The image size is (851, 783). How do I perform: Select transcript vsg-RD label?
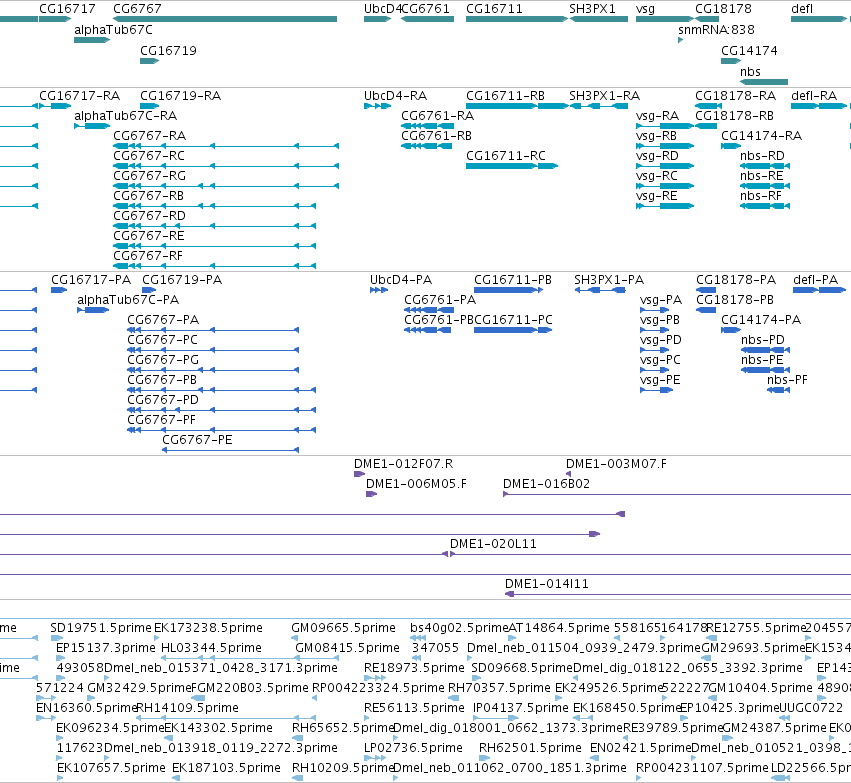657,156
